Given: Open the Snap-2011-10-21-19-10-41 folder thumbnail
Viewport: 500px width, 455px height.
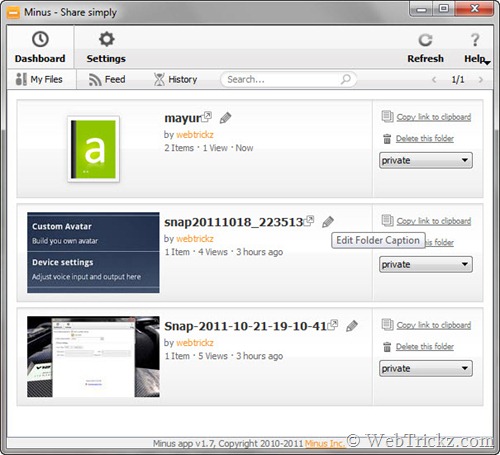Looking at the screenshot, I should point(93,357).
